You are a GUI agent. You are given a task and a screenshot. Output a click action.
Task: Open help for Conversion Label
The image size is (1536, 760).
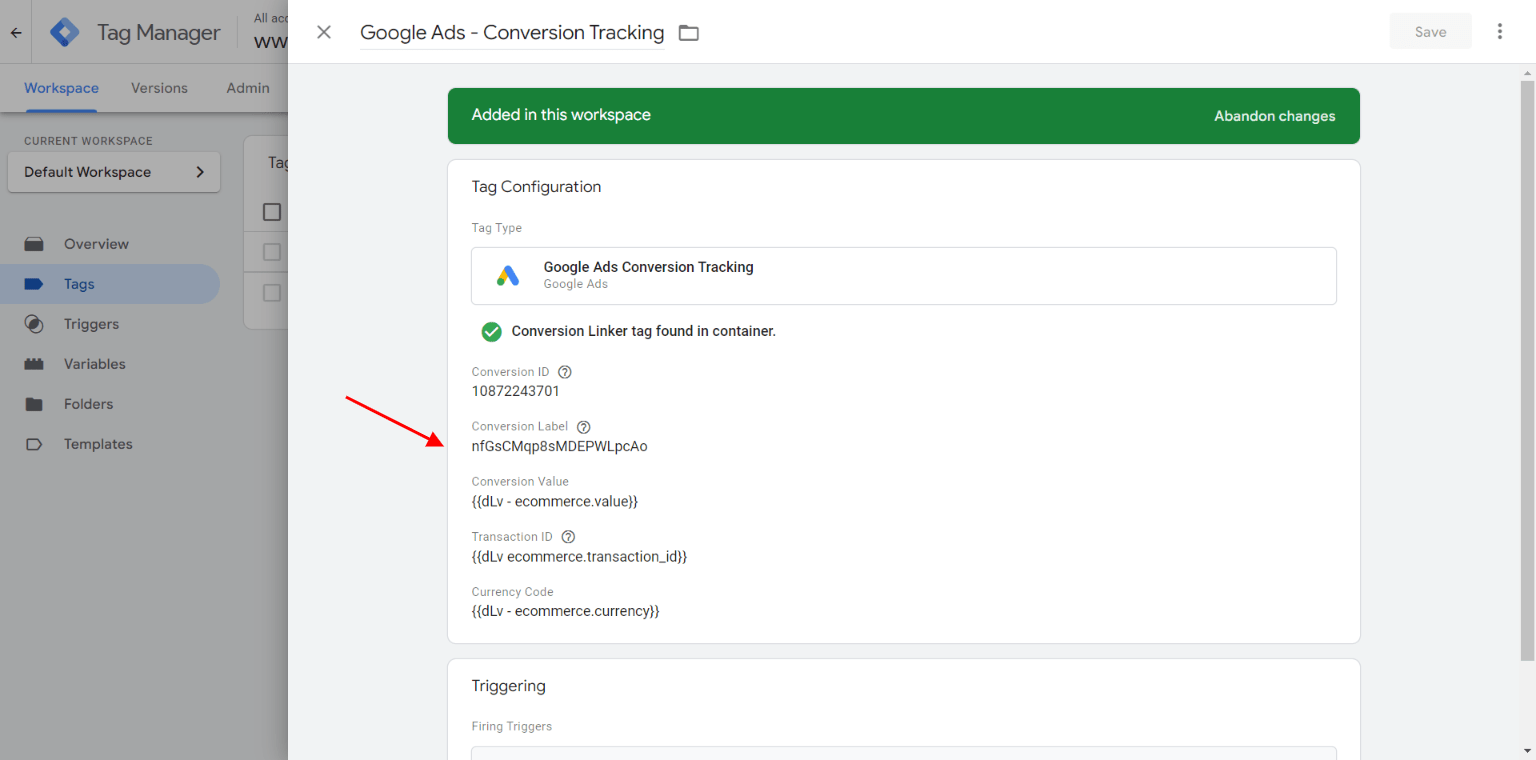coord(584,427)
